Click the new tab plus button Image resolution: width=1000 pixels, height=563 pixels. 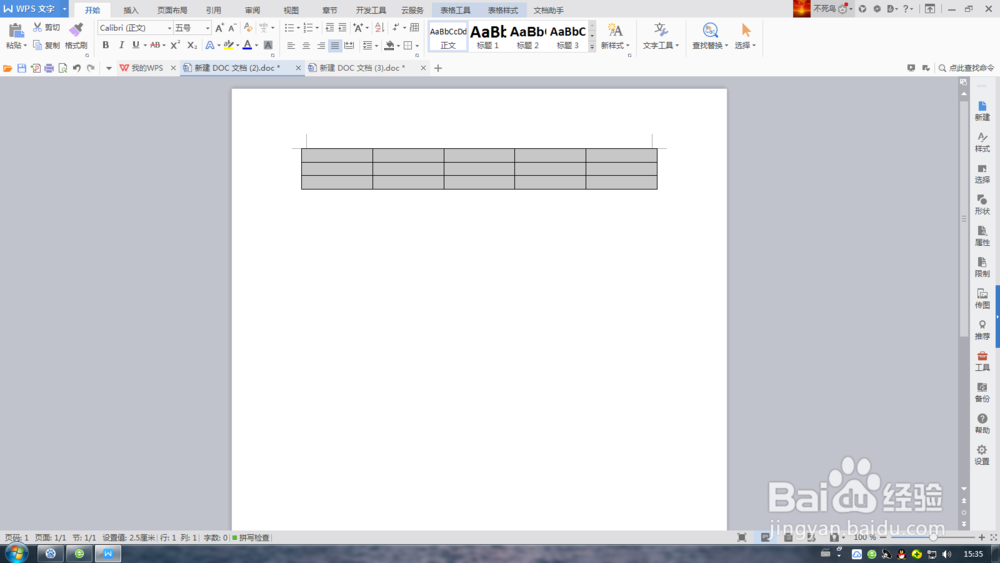pos(438,68)
